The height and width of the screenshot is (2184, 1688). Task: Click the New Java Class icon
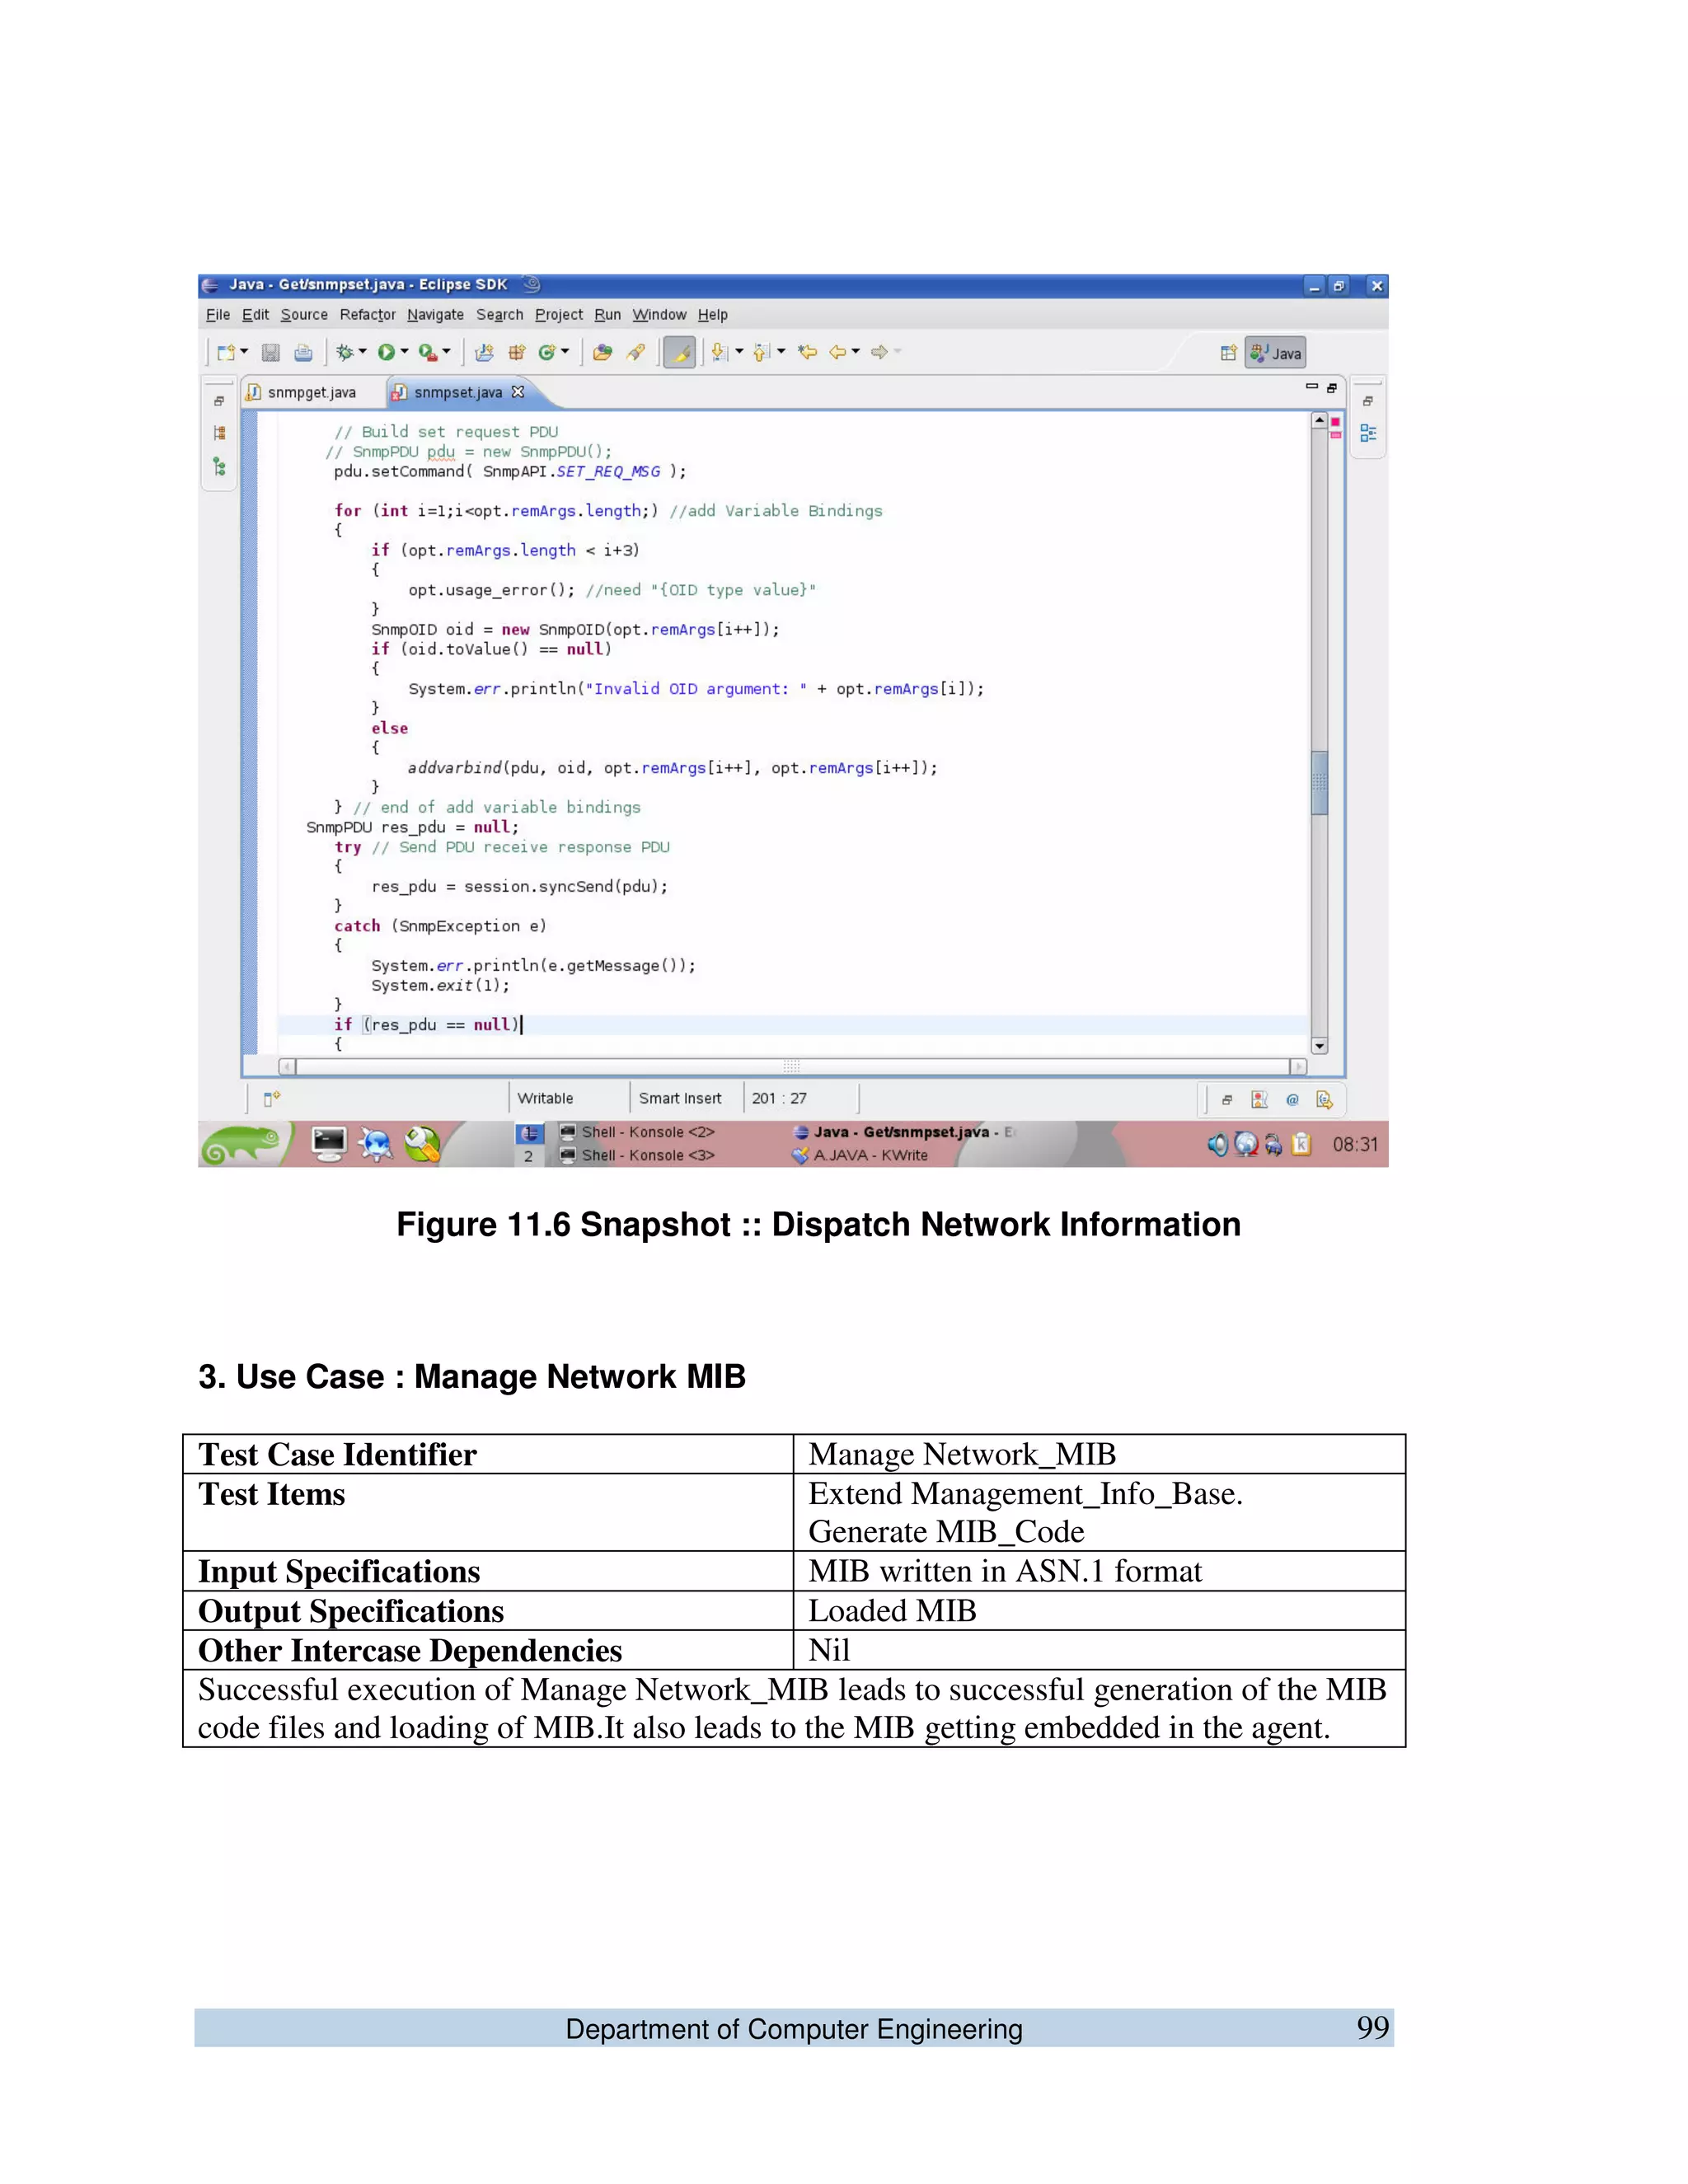[547, 352]
